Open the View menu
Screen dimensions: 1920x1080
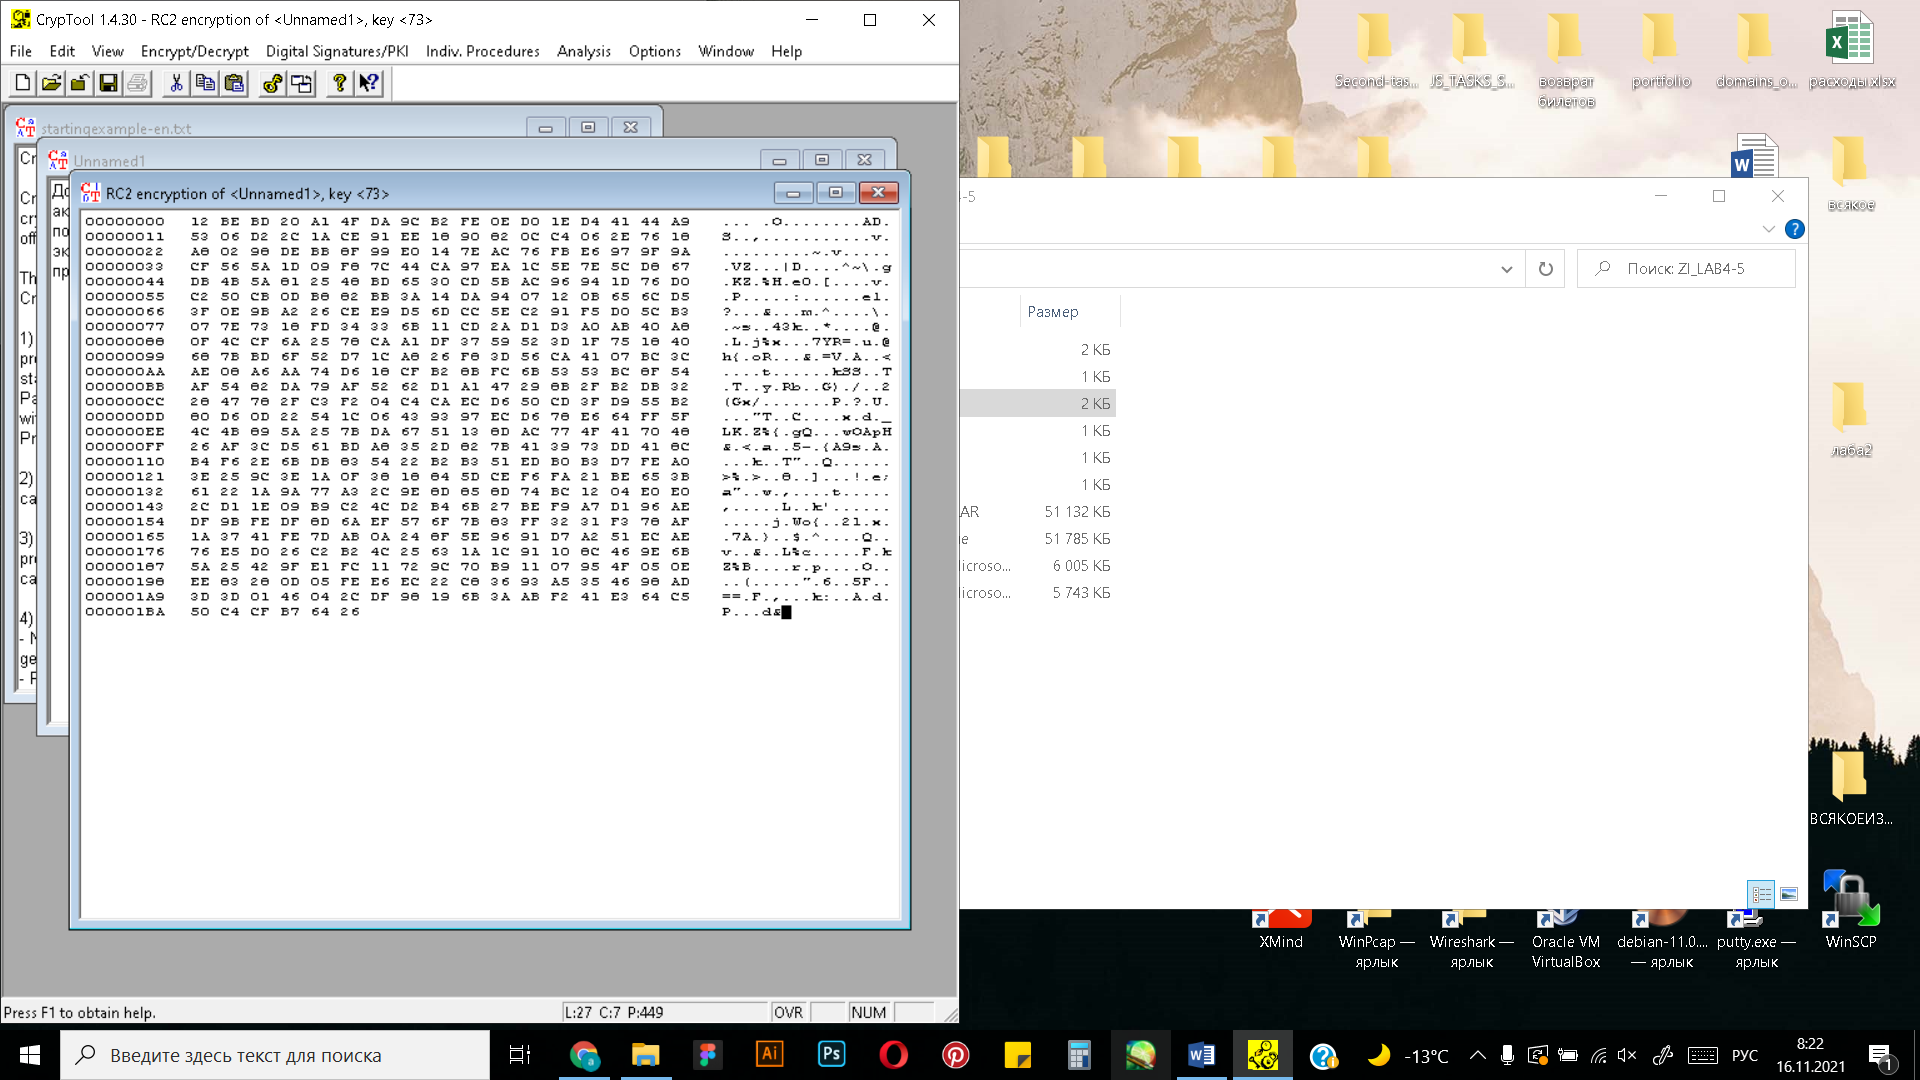pos(107,51)
